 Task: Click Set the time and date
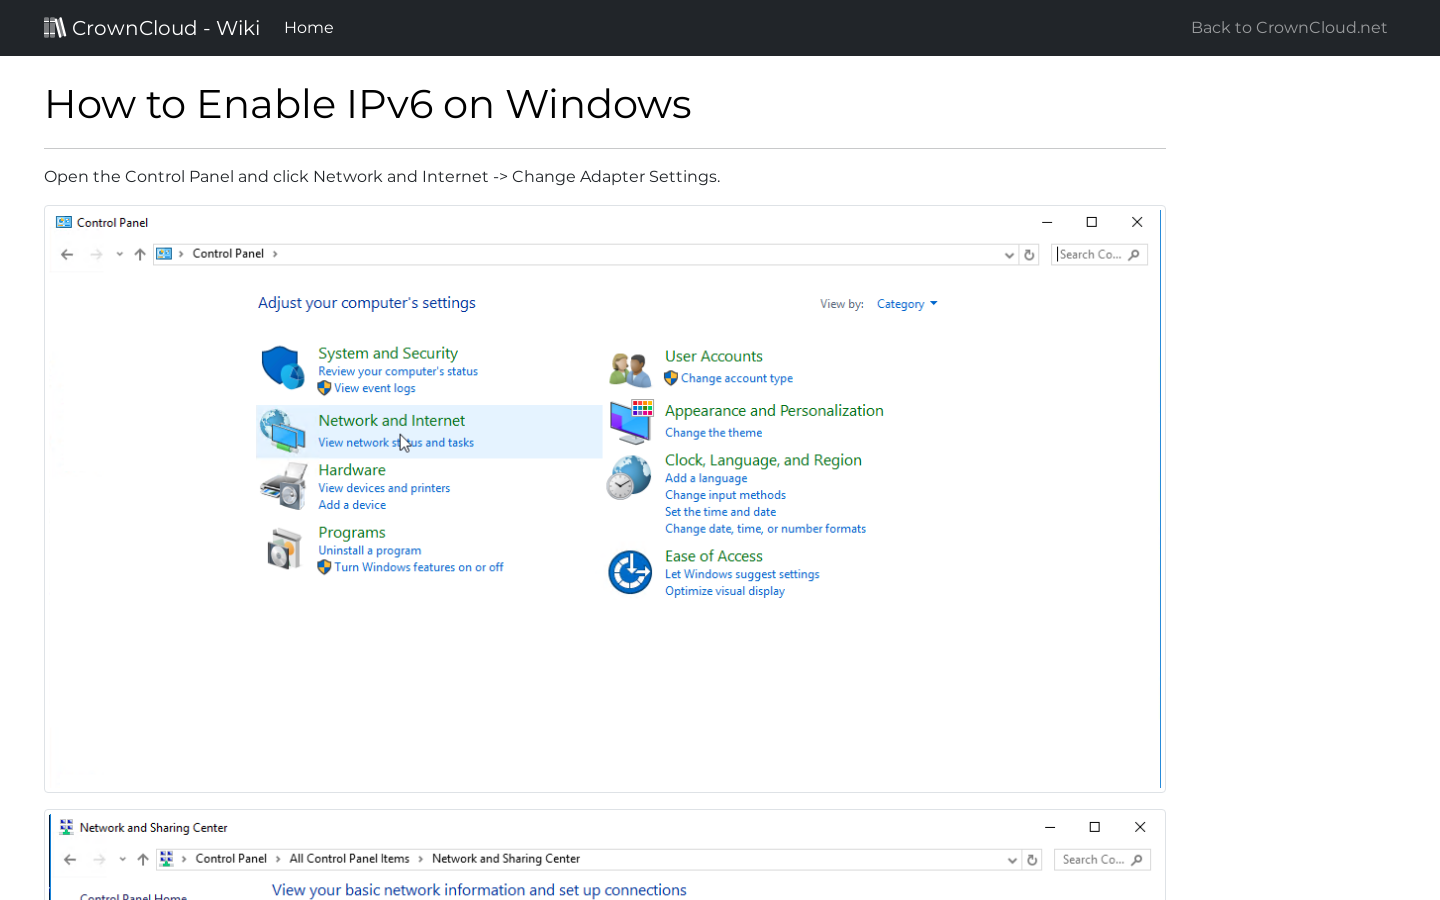(x=720, y=512)
